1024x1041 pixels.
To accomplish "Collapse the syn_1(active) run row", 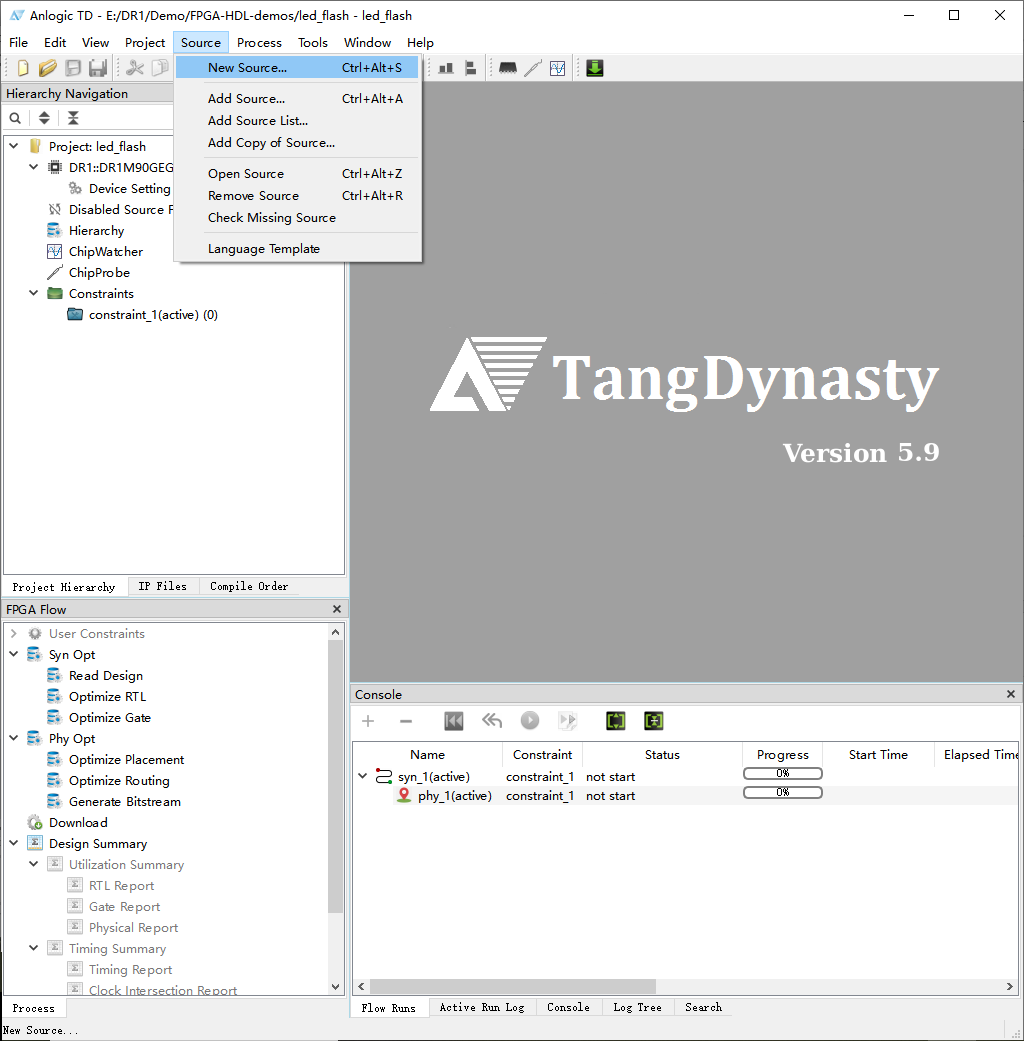I will coord(363,775).
